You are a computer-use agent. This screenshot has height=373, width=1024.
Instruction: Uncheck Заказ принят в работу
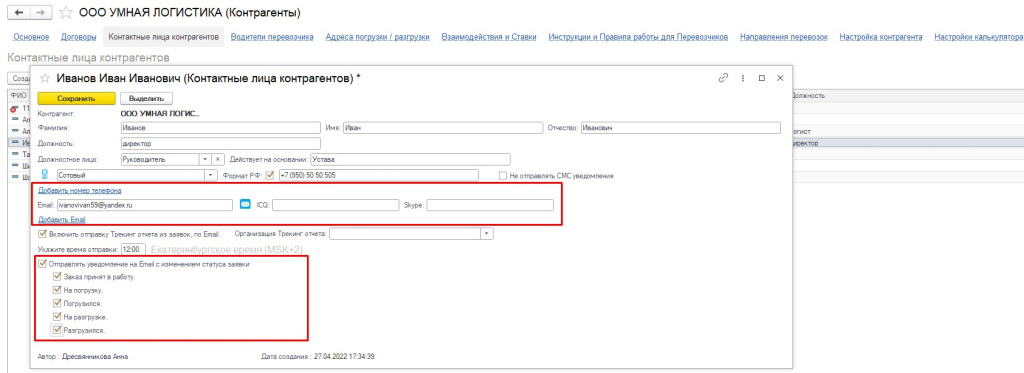[57, 277]
